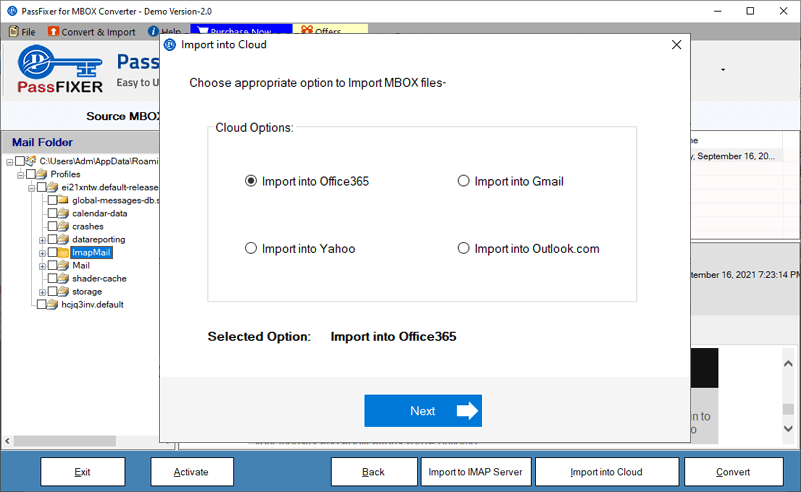The width and height of the screenshot is (801, 492).
Task: Select the hcjq3inv.default tree item
Action: (x=92, y=304)
